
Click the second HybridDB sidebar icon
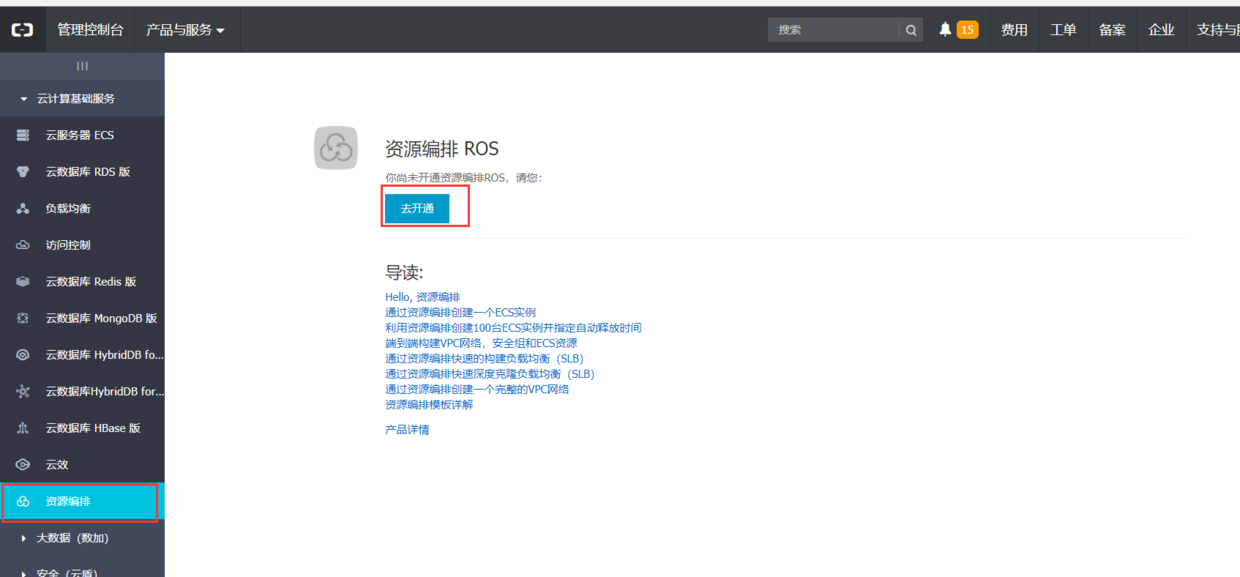23,392
